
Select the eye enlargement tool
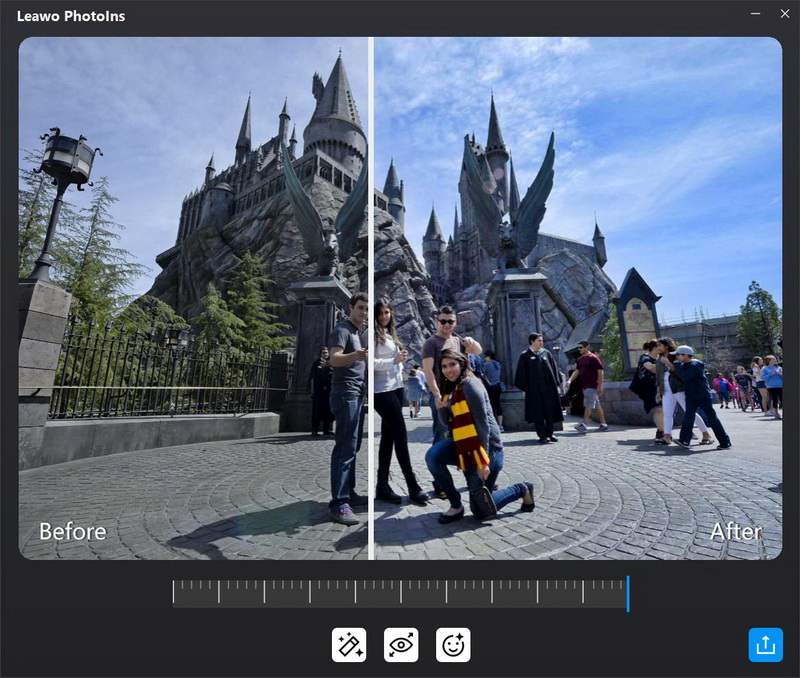(401, 645)
